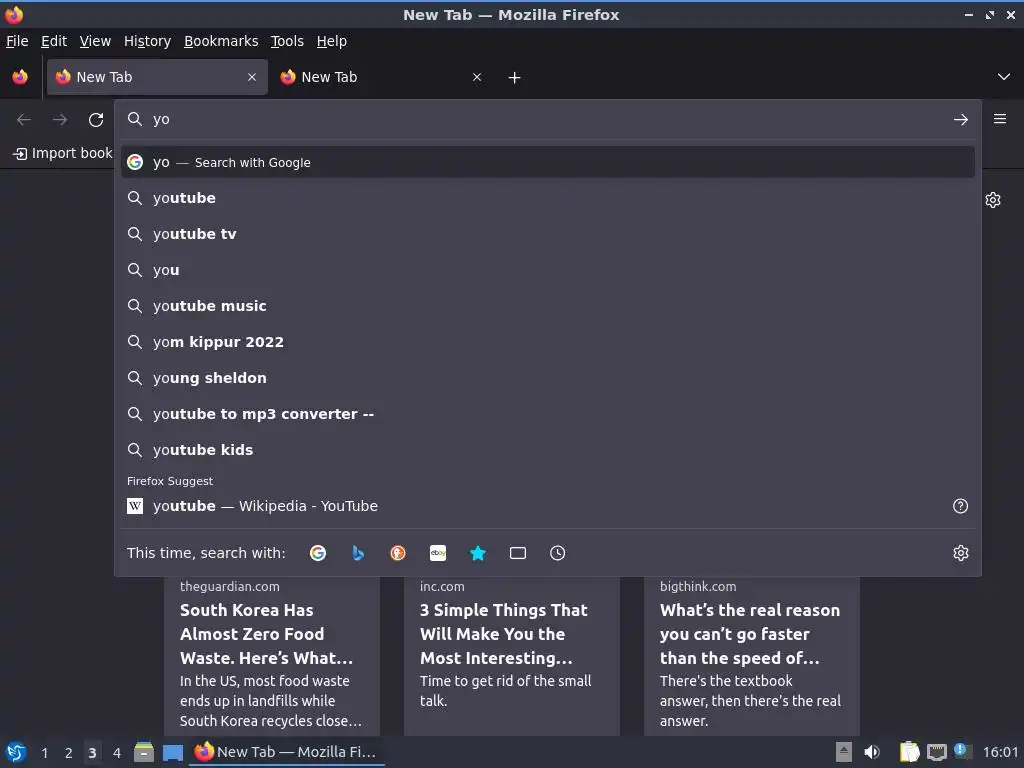The height and width of the screenshot is (768, 1024).
Task: Click the Firefox taskbar window entry
Action: coord(286,752)
